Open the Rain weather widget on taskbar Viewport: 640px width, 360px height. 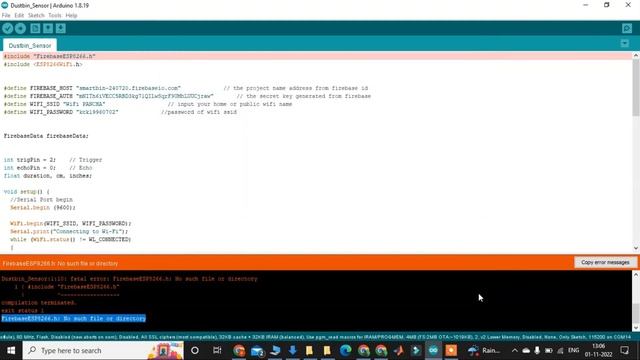[x=485, y=351]
